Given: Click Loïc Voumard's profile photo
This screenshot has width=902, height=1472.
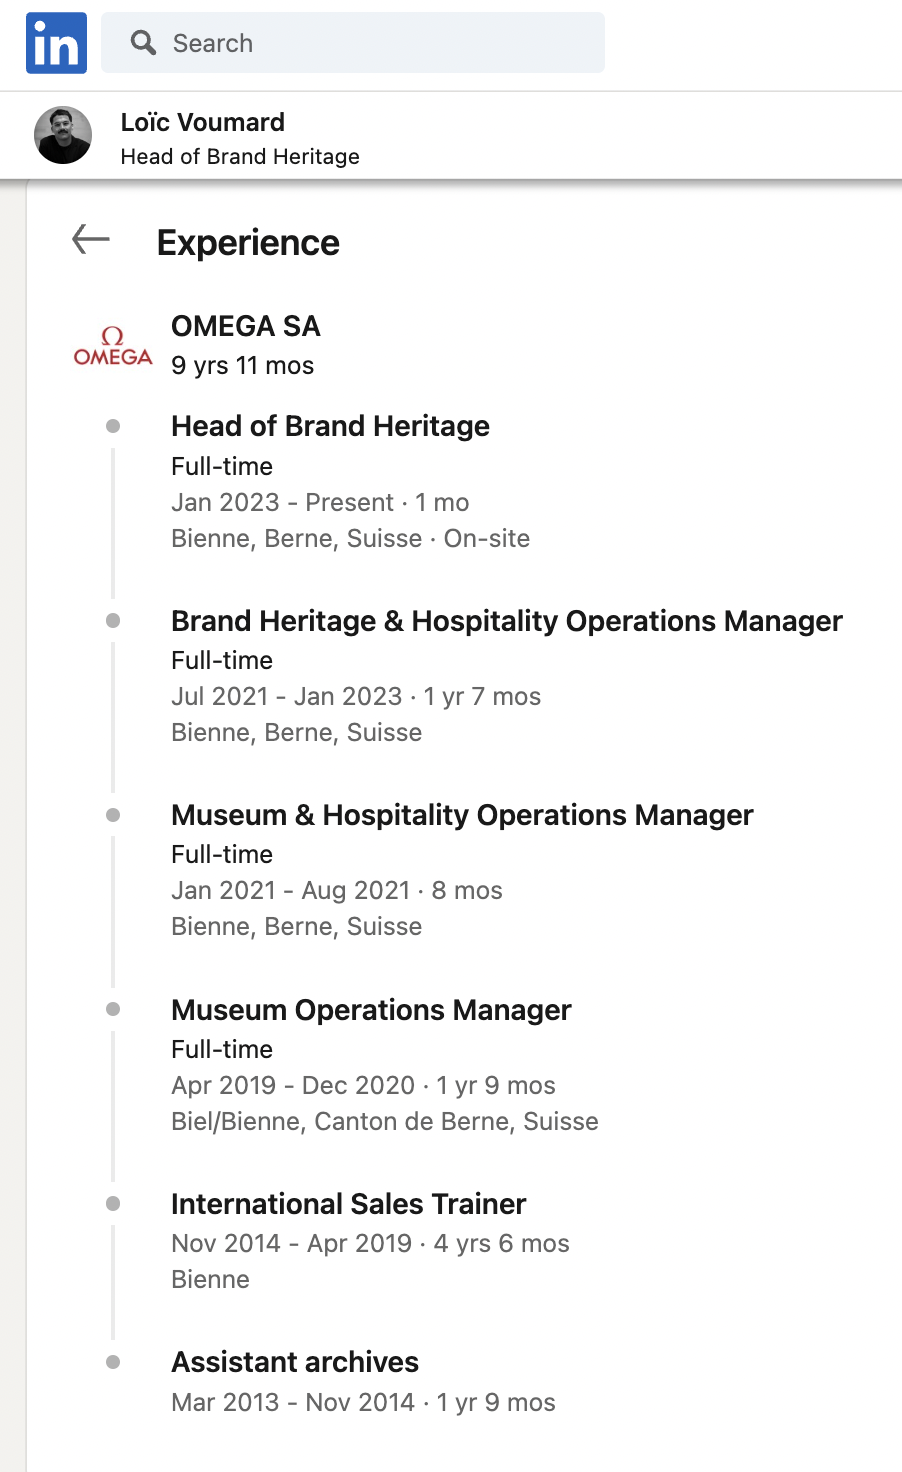Looking at the screenshot, I should (x=63, y=135).
